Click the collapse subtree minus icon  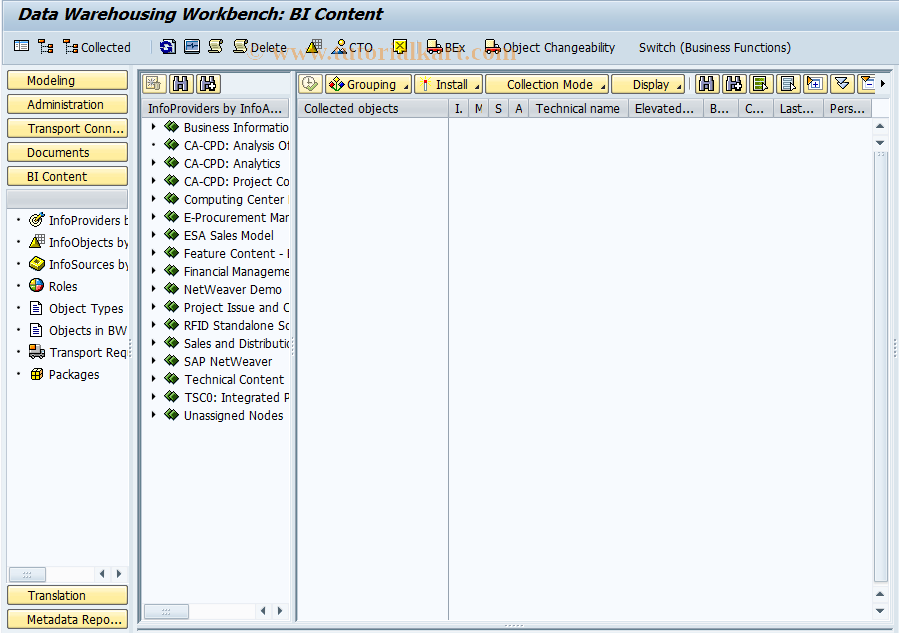pos(866,84)
